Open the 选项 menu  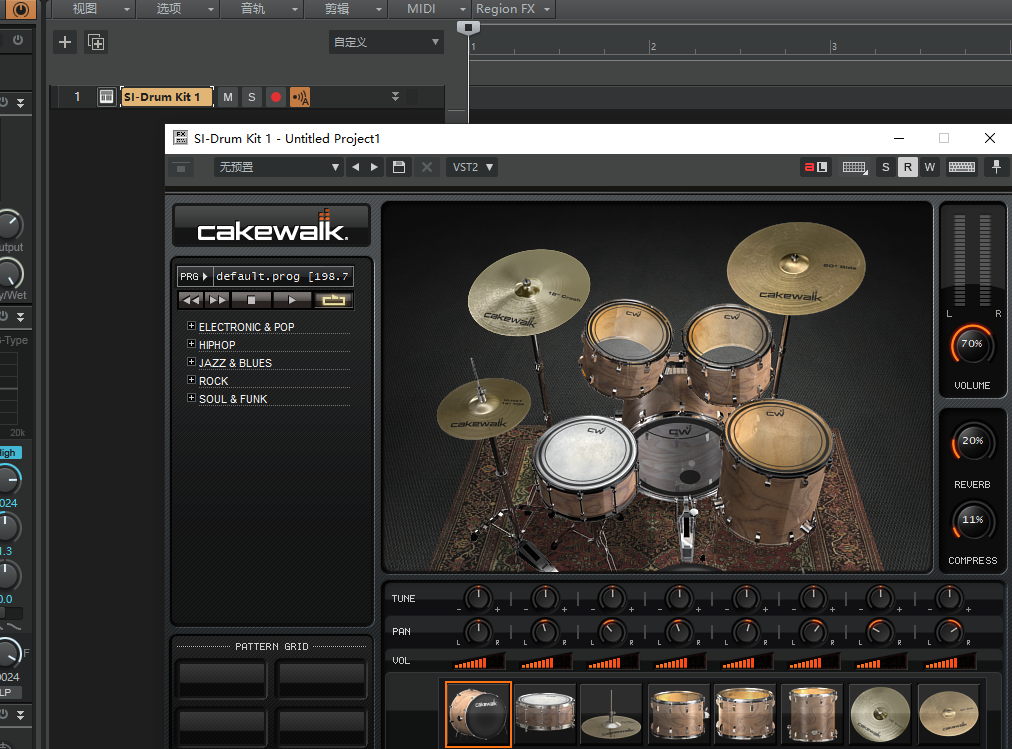[176, 9]
